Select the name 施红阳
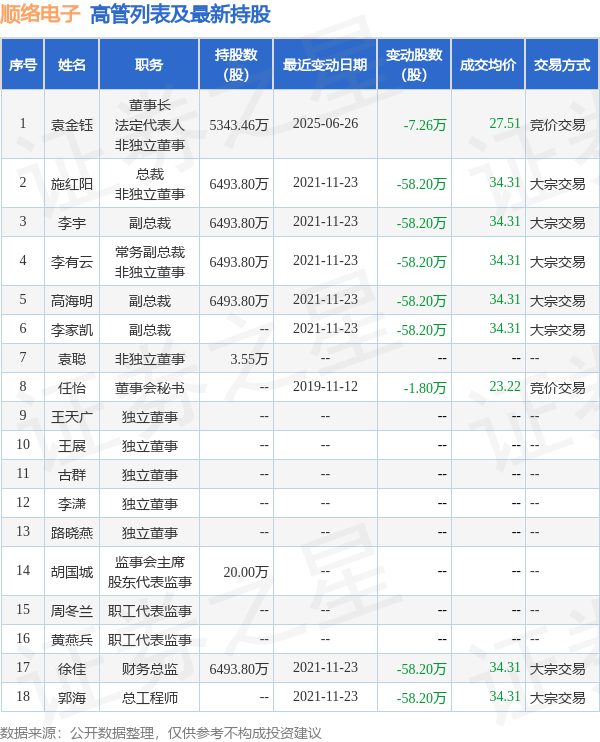This screenshot has width=600, height=742. click(72, 184)
